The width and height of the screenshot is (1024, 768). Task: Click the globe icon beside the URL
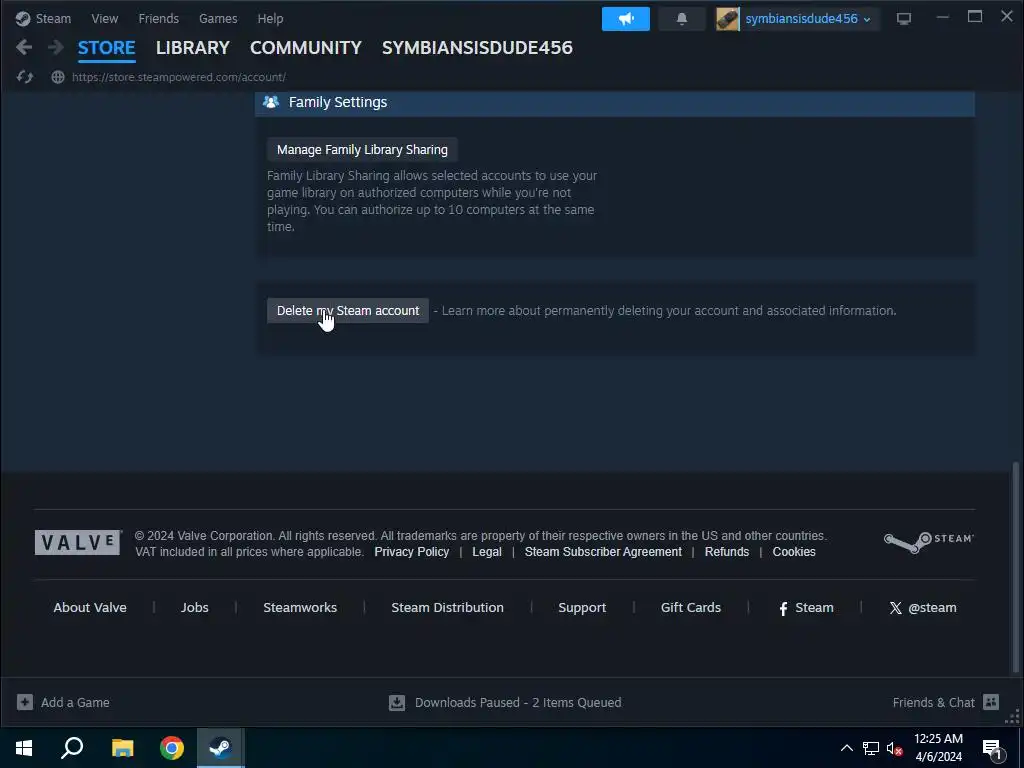58,77
